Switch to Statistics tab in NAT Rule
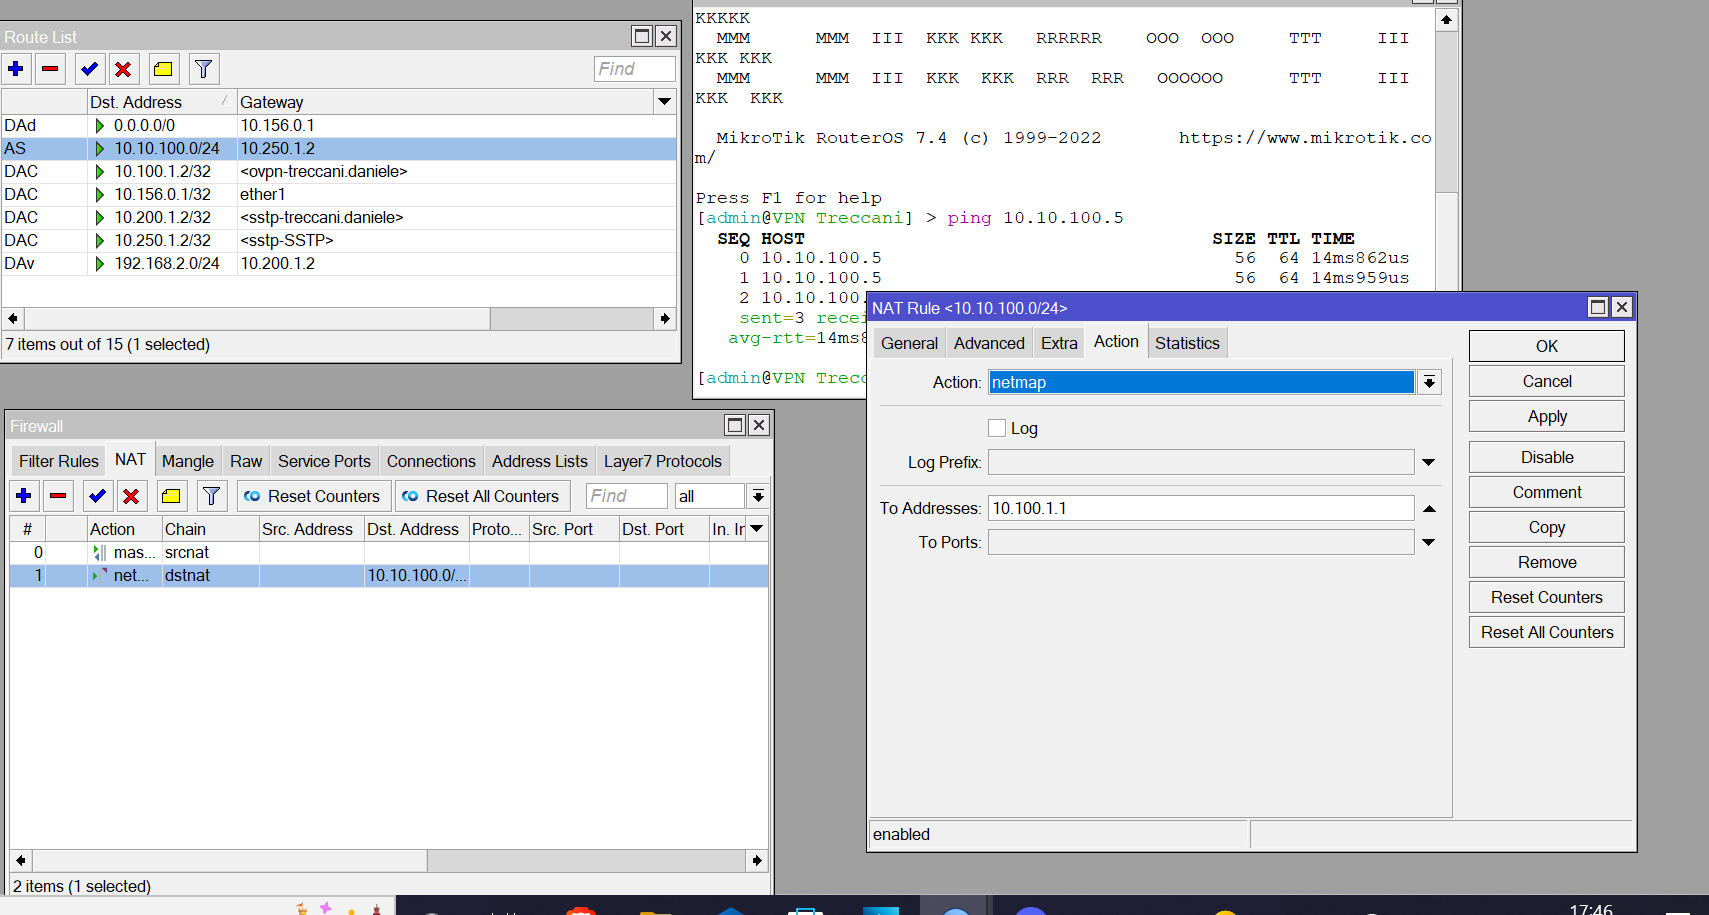Viewport: 1709px width, 915px height. [x=1187, y=343]
